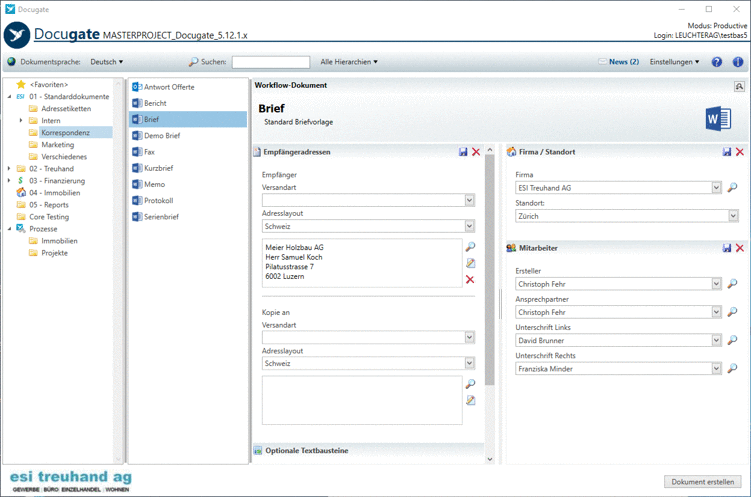Click the Favoriten star icon
The width and height of the screenshot is (751, 497).
point(21,84)
